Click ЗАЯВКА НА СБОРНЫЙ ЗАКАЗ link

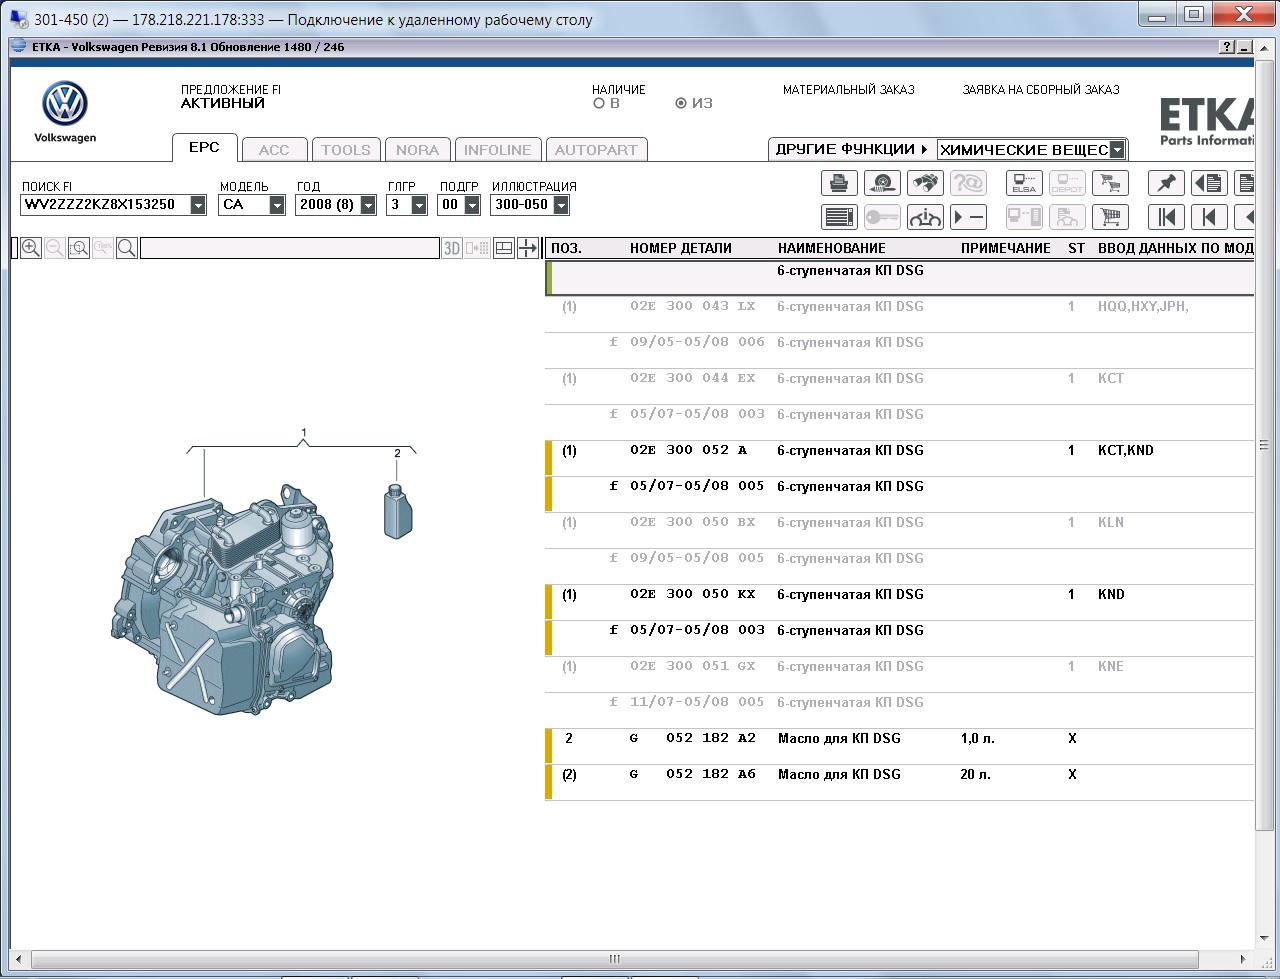tap(1041, 90)
